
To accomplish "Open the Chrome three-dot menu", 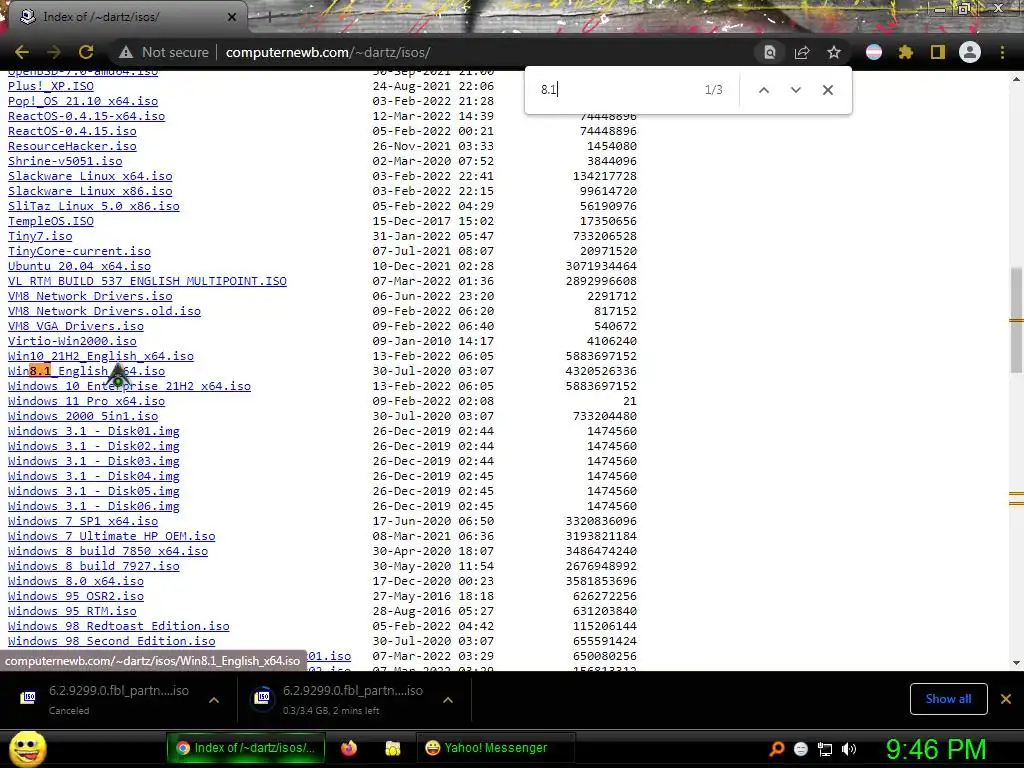I will click(1002, 52).
